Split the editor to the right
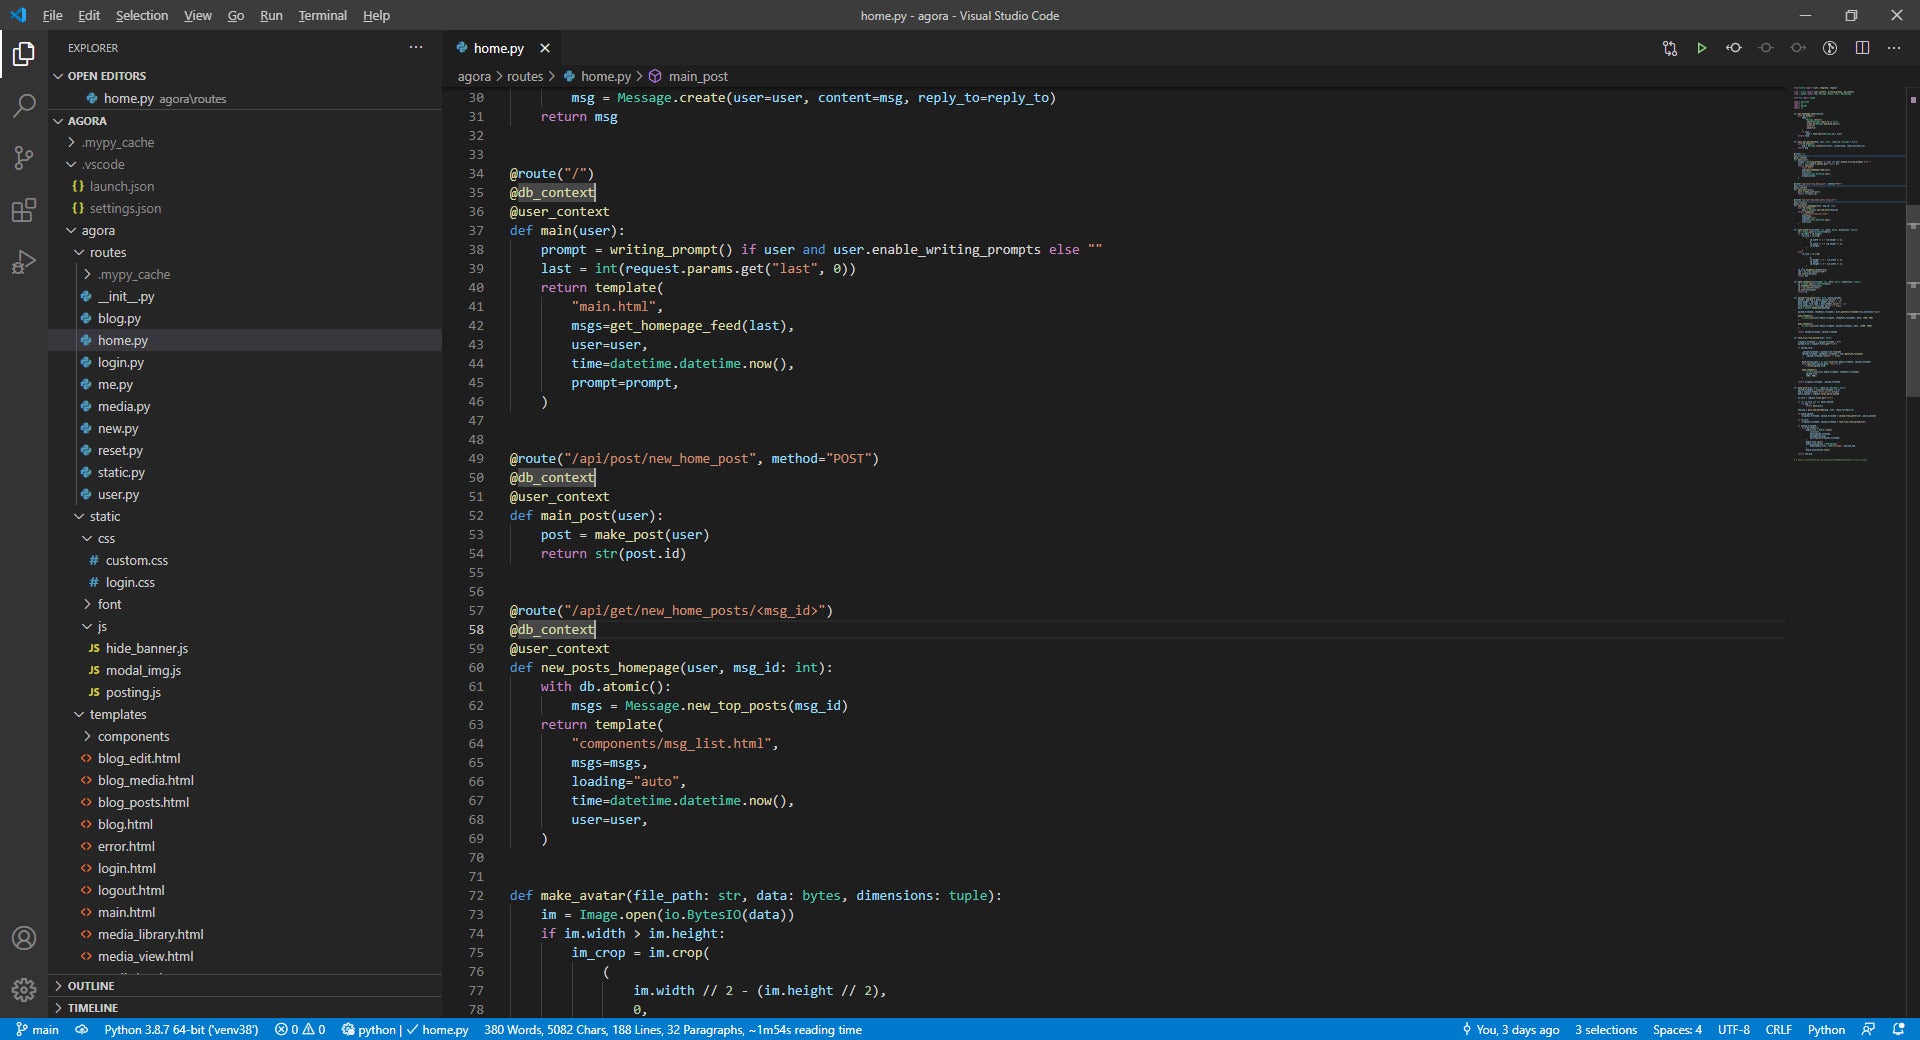Screen dimensions: 1920x1040 click(x=1862, y=48)
